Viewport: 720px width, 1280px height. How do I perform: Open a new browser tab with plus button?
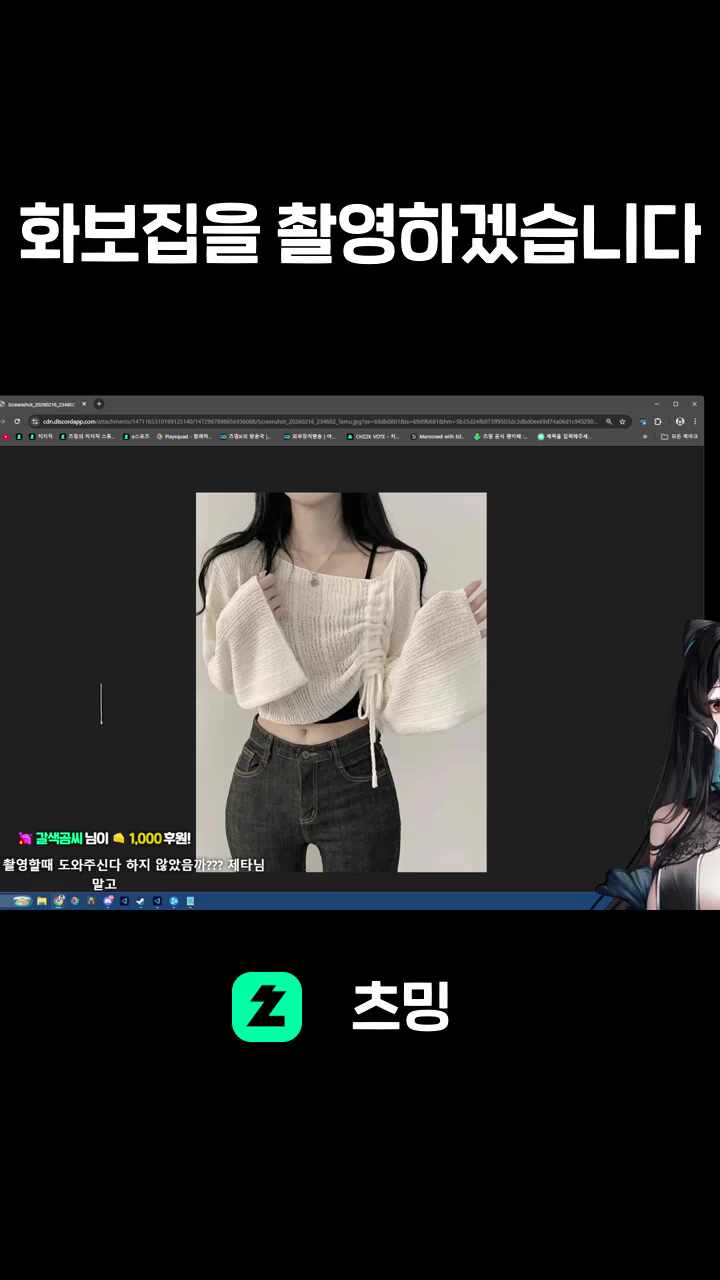99,404
